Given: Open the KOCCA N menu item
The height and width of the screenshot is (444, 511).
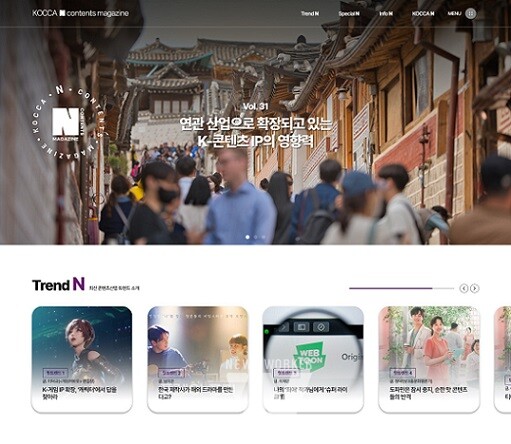Looking at the screenshot, I should point(423,14).
